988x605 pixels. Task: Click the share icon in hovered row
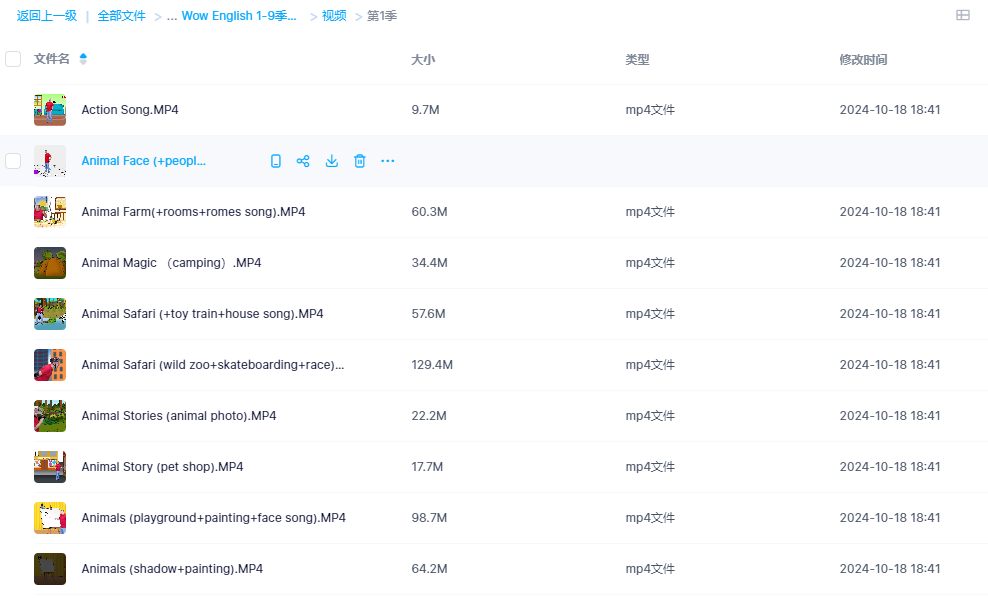(303, 161)
